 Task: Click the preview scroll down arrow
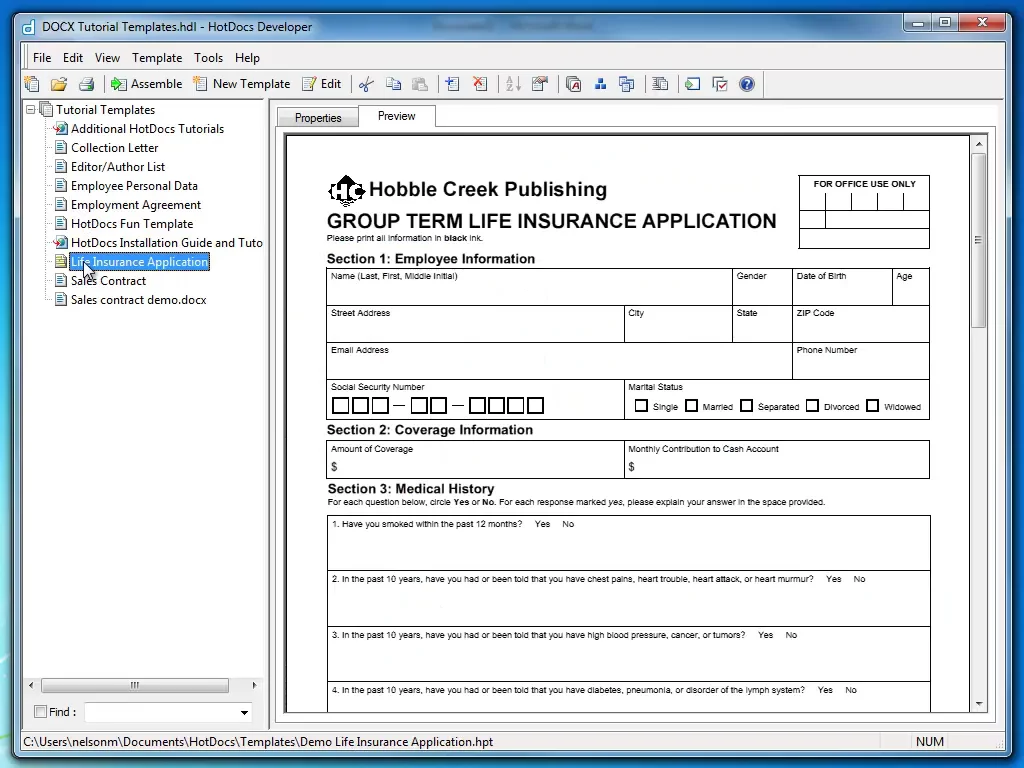979,704
